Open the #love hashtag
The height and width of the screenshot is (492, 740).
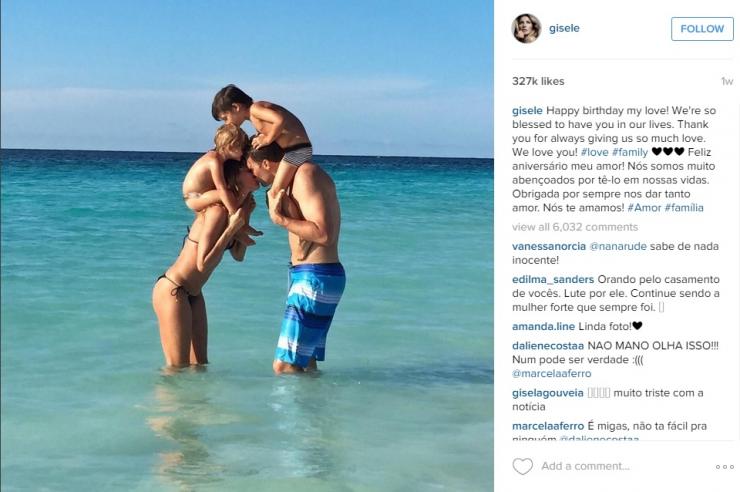pos(595,152)
